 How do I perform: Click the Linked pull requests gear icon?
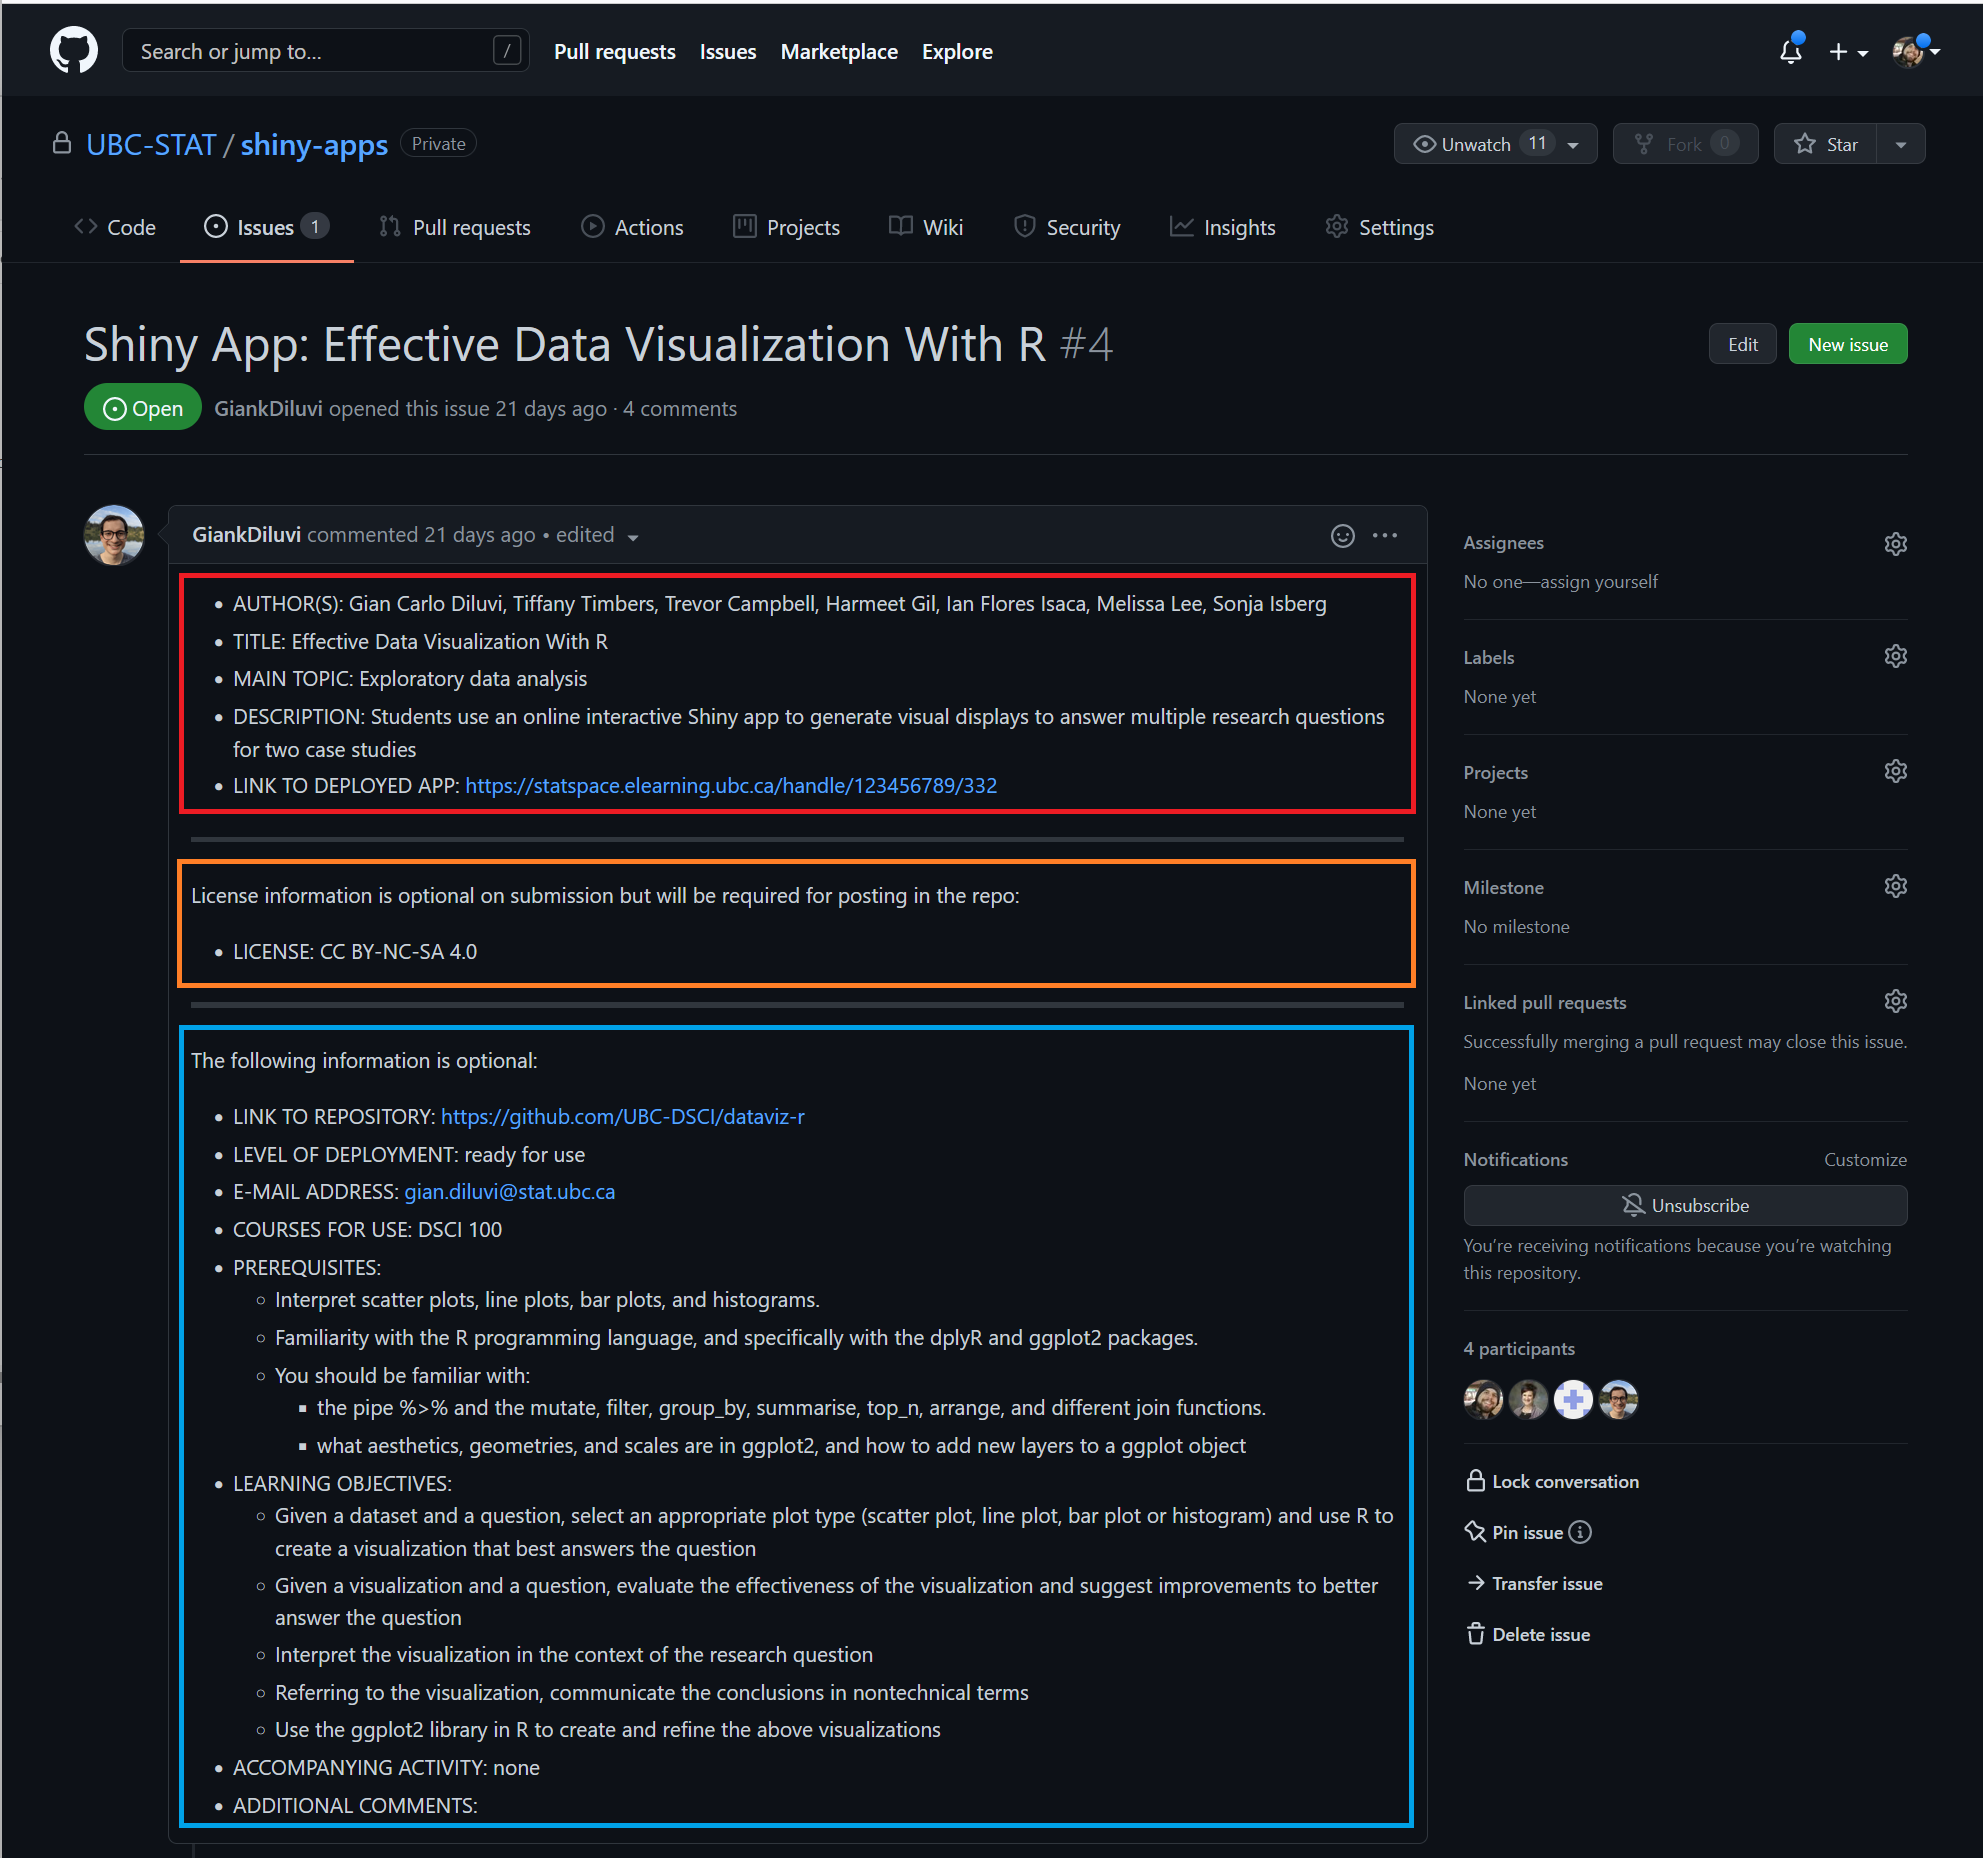click(x=1895, y=1001)
